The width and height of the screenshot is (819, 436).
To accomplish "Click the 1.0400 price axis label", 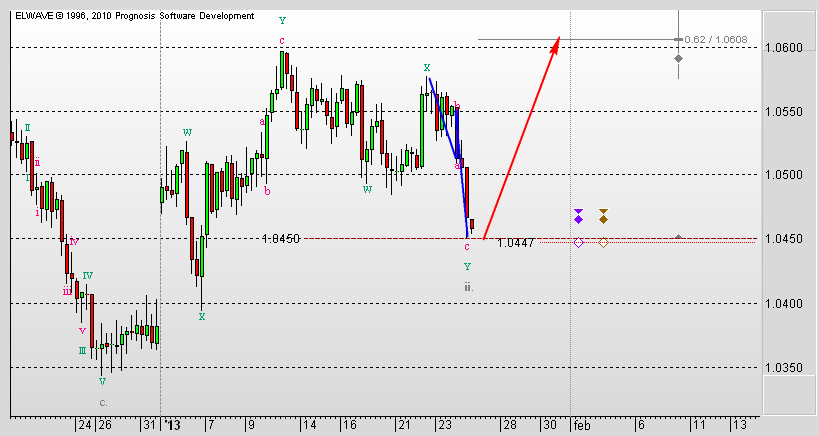I will tap(783, 303).
